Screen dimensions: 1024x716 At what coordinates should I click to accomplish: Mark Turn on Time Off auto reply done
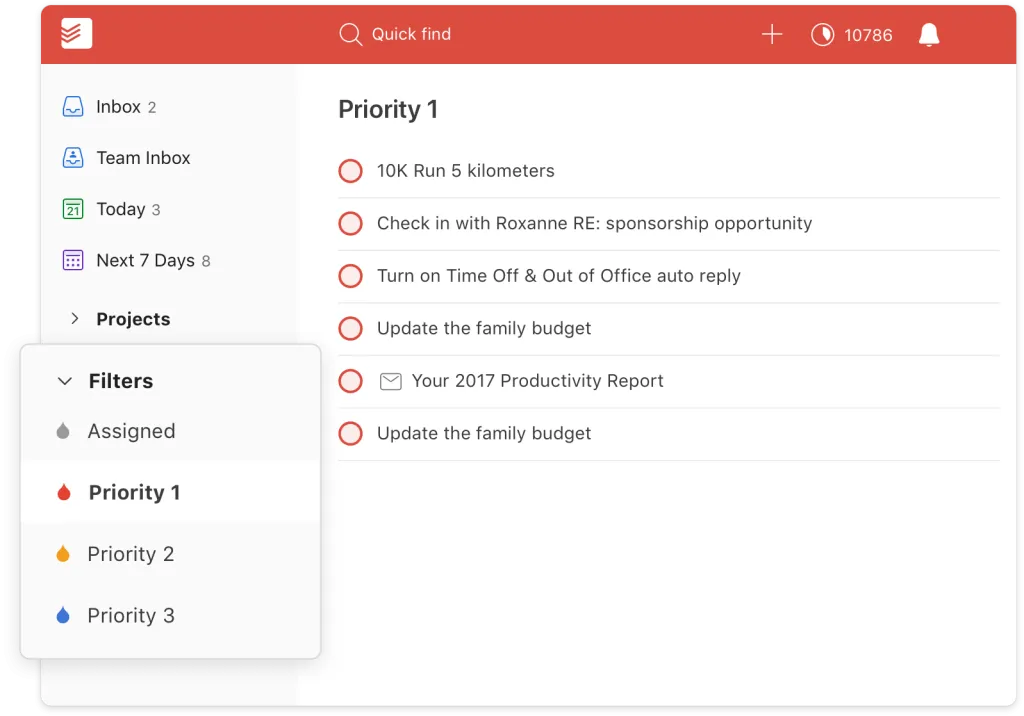tap(350, 276)
